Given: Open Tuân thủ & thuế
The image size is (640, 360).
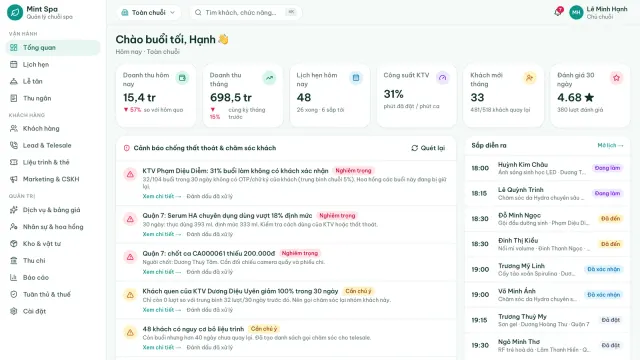Looking at the screenshot, I should (53, 294).
